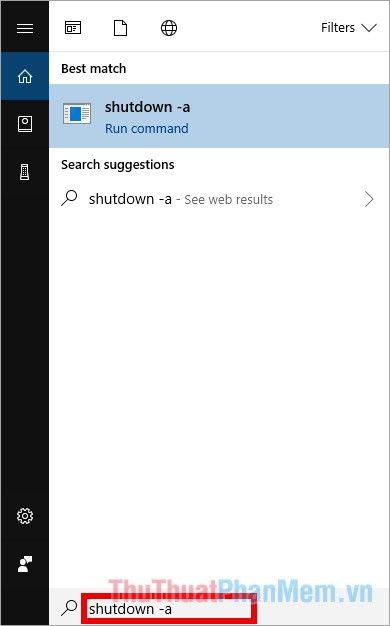The width and height of the screenshot is (390, 626).
Task: Select the 'shutdown -a' best match result
Action: point(219,116)
